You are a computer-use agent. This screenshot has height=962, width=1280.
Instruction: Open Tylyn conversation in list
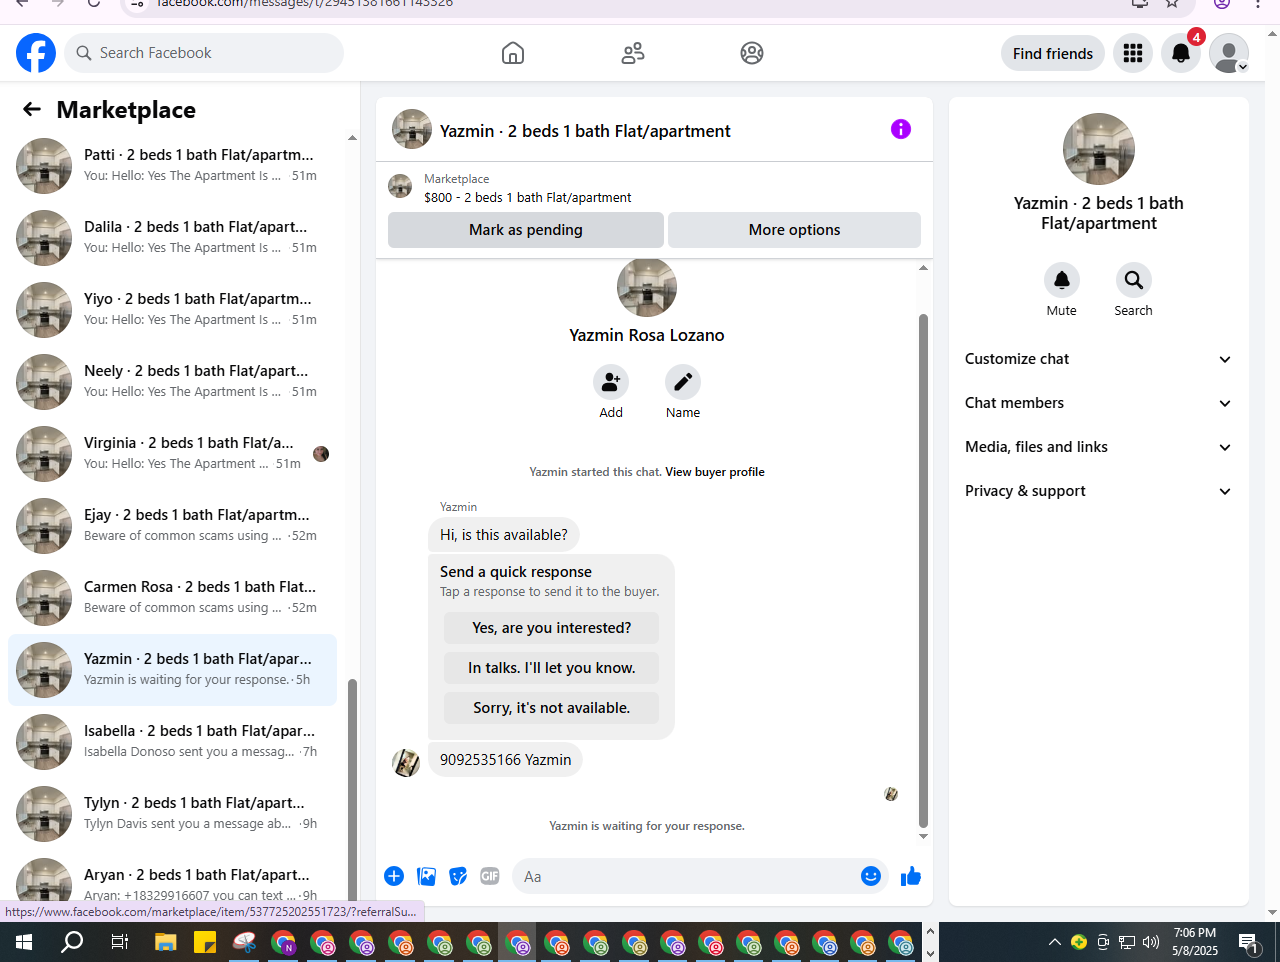coord(172,814)
